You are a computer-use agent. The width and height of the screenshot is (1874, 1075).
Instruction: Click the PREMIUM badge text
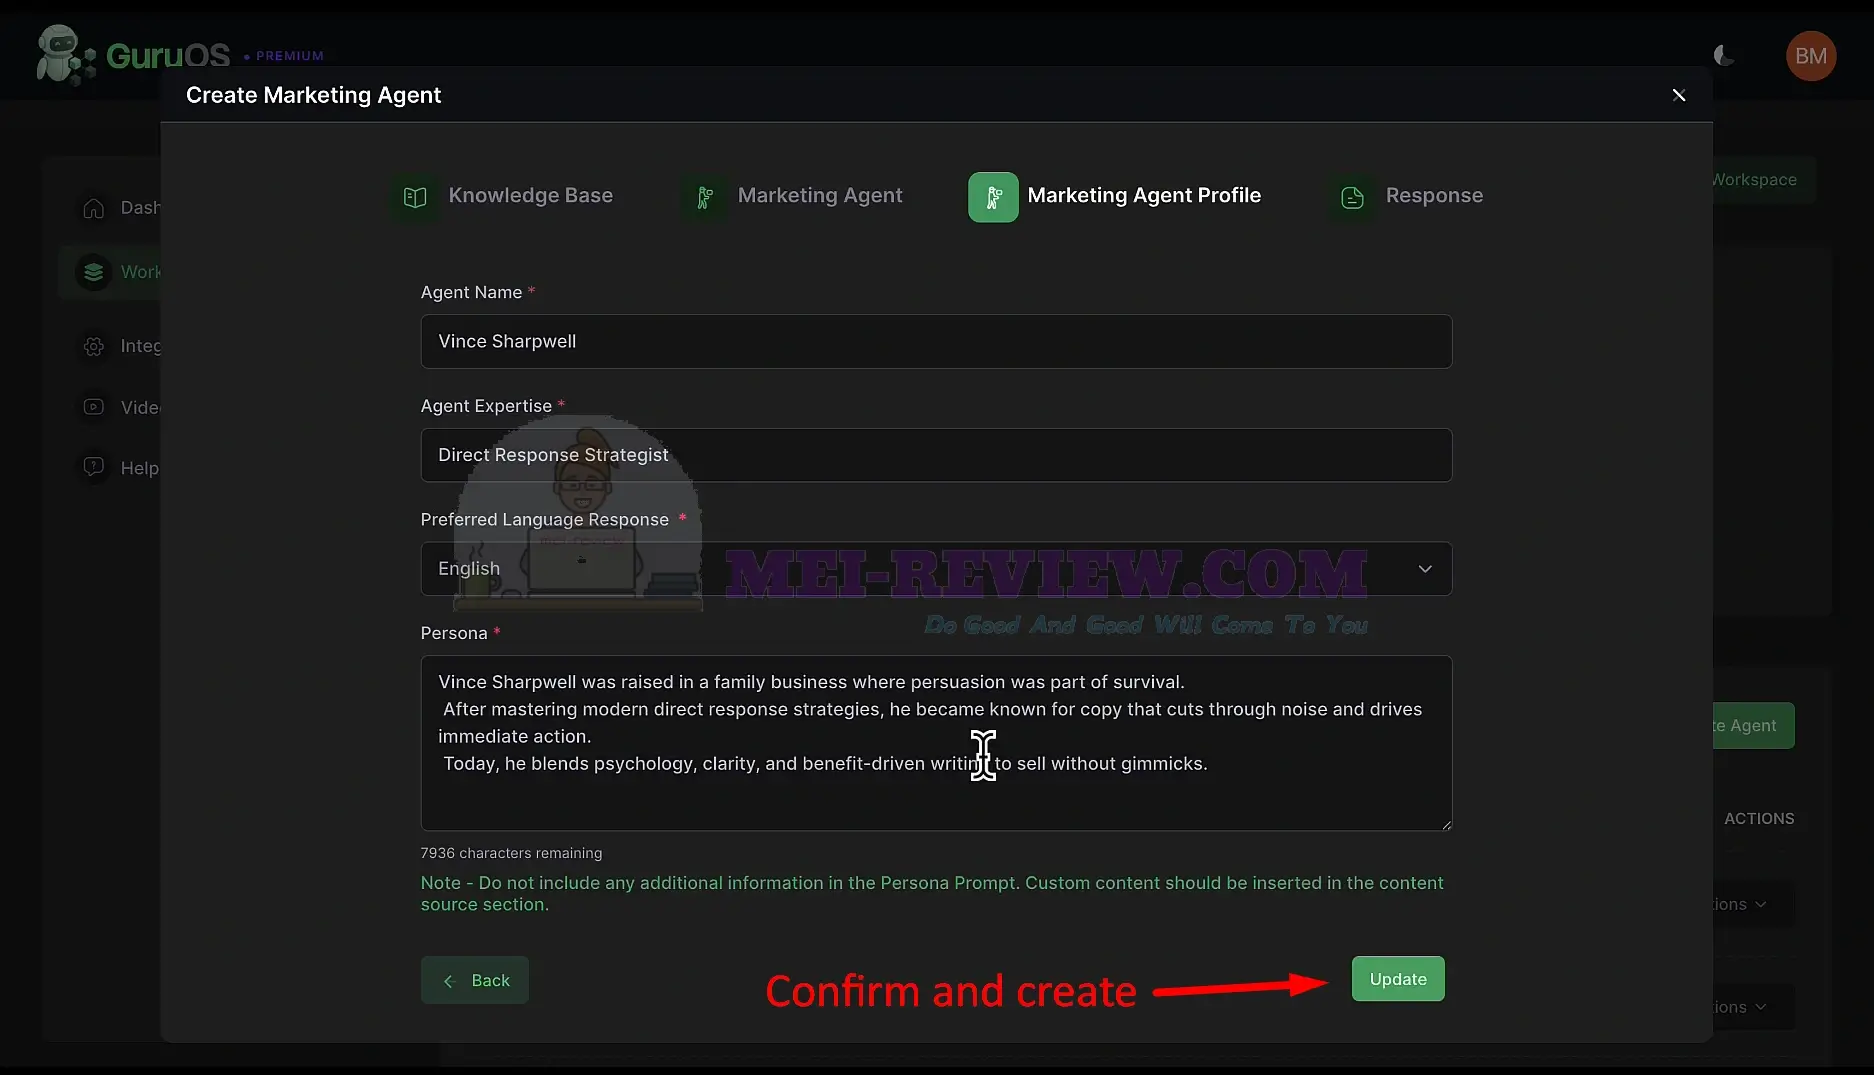click(289, 56)
